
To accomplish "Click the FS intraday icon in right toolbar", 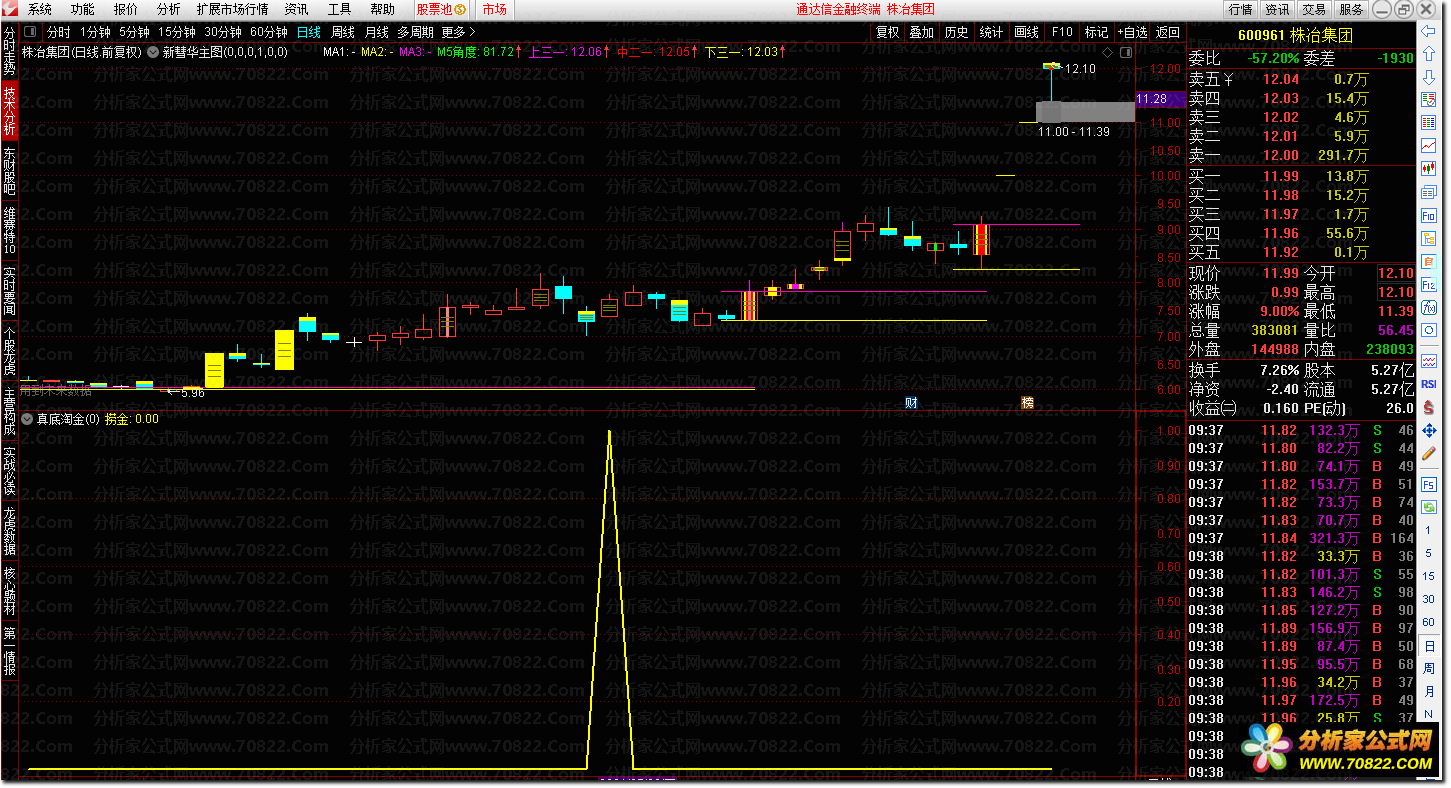I will pyautogui.click(x=1429, y=485).
